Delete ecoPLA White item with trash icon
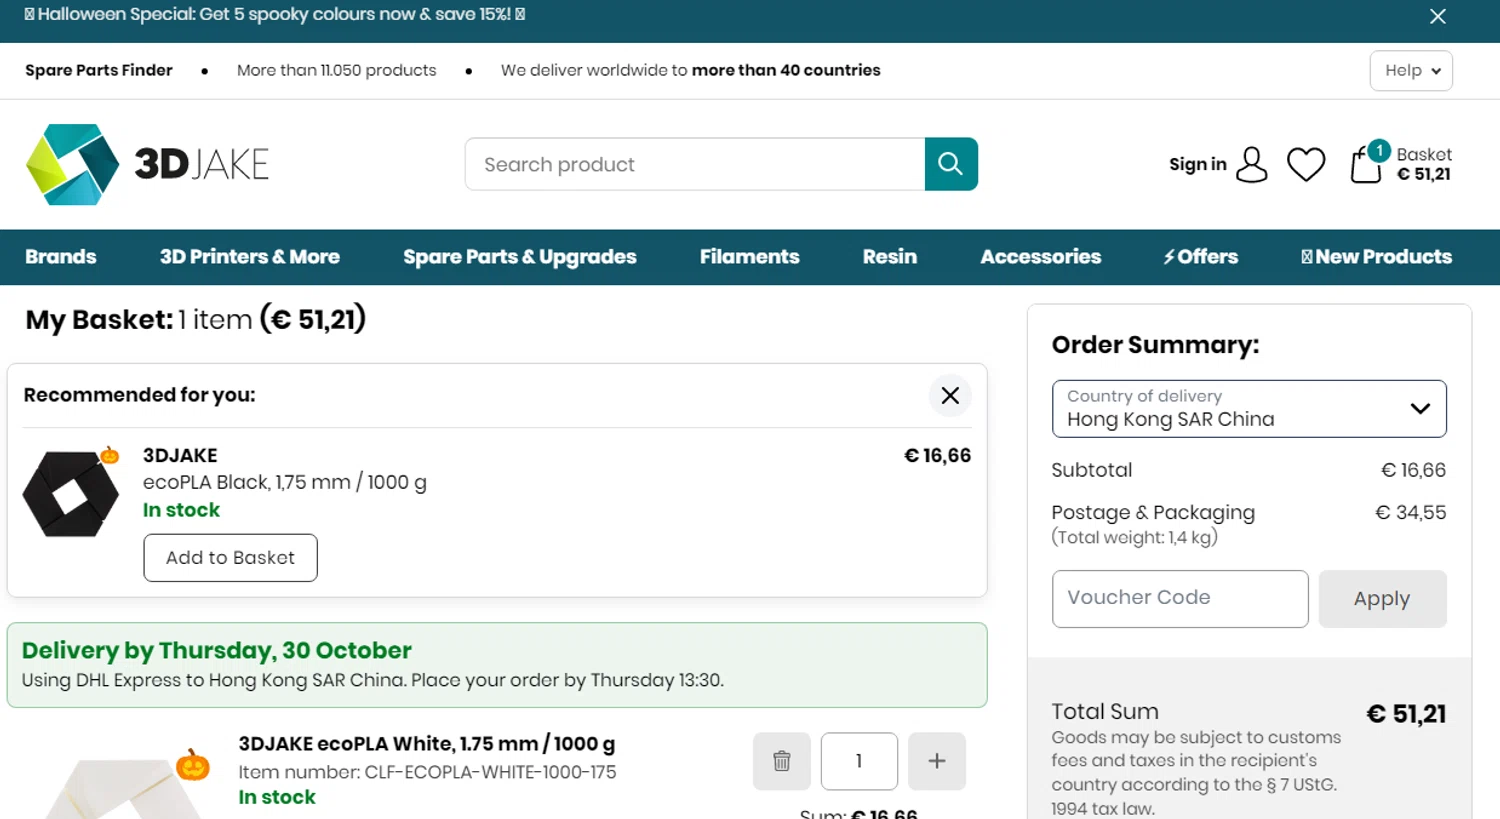1500x819 pixels. point(782,761)
